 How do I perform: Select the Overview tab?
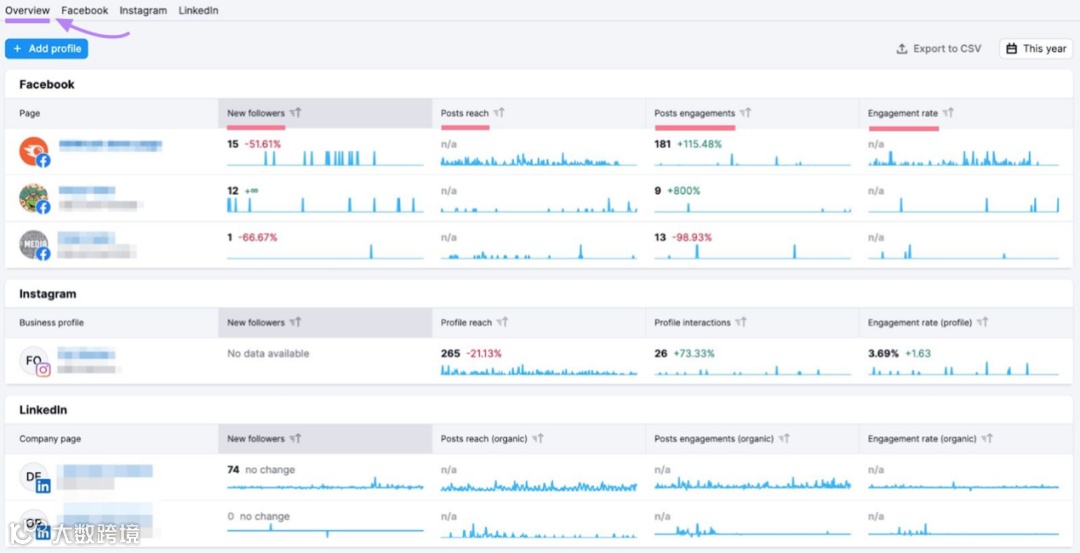pos(28,10)
